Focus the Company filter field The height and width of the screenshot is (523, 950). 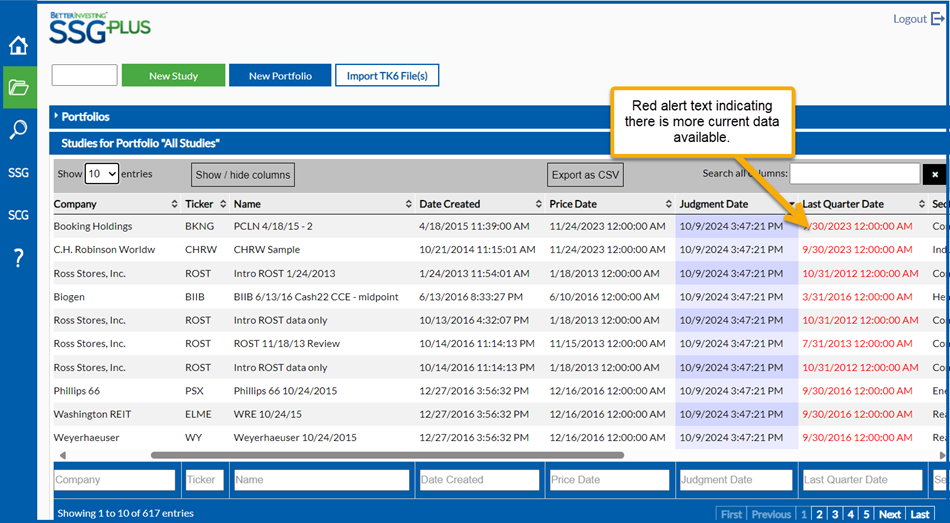coord(115,480)
